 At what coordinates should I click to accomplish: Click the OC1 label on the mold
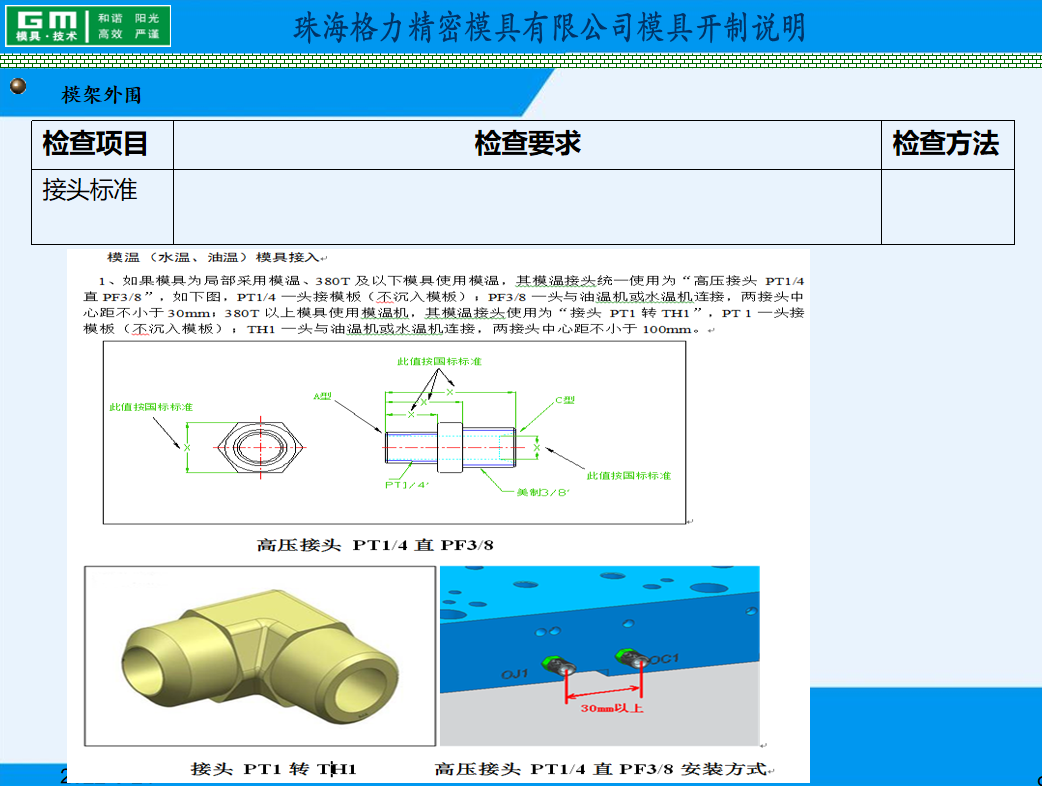coord(664,659)
